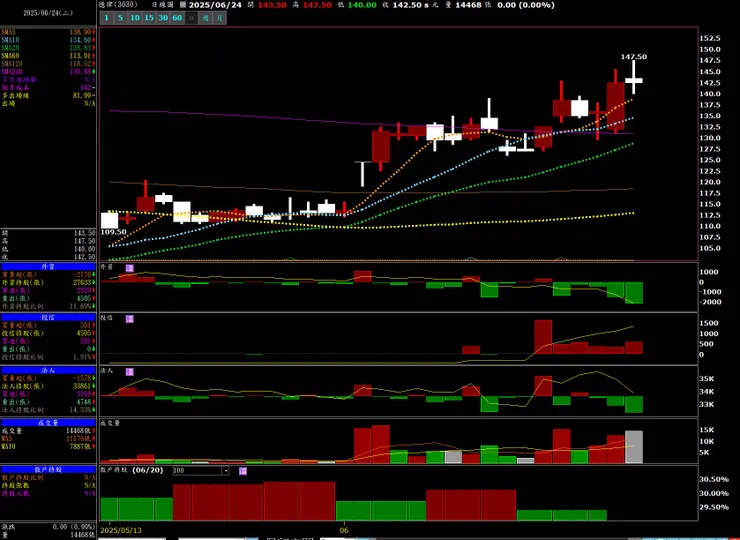Viewport: 740px width, 540px height.
Task: Select the blue 法人 panel header
Action: (x=48, y=371)
